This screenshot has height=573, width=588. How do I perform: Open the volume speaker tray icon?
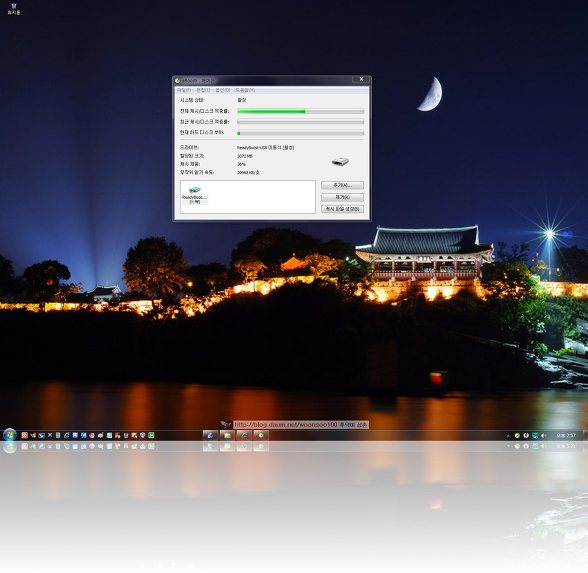[x=543, y=435]
